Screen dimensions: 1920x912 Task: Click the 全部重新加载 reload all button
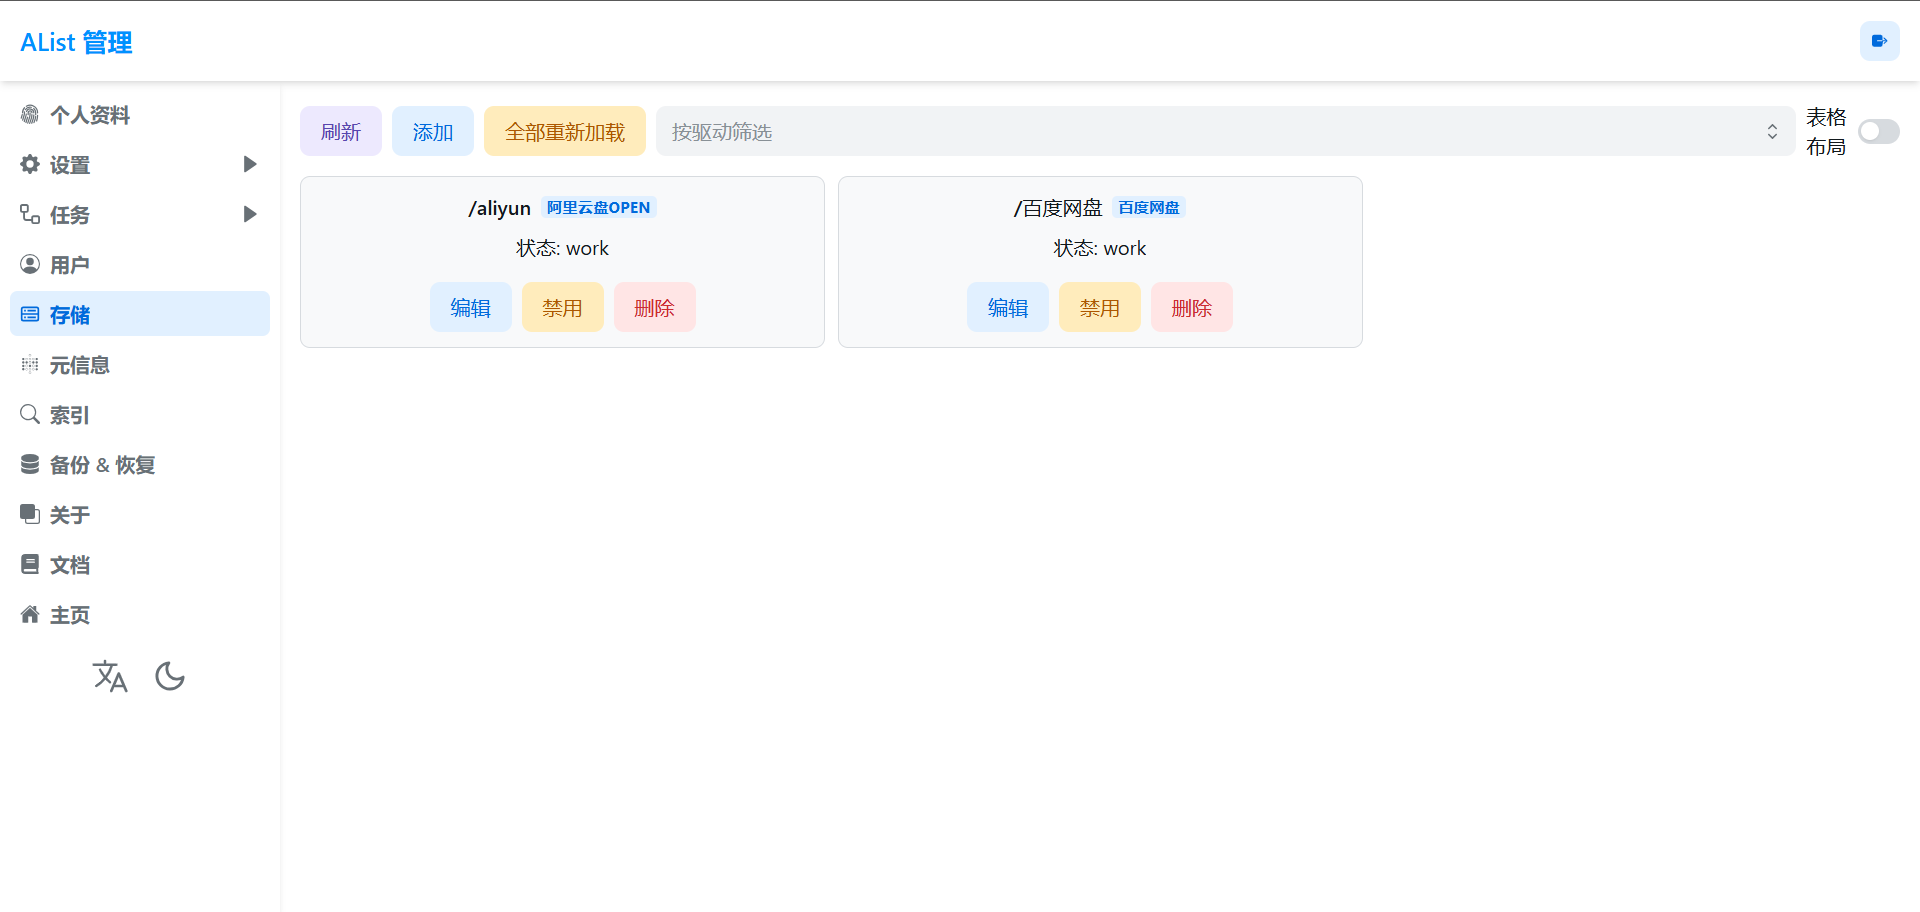(565, 132)
